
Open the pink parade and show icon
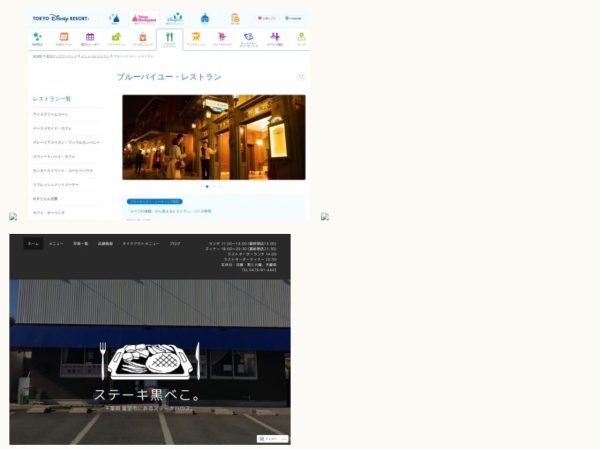(222, 39)
